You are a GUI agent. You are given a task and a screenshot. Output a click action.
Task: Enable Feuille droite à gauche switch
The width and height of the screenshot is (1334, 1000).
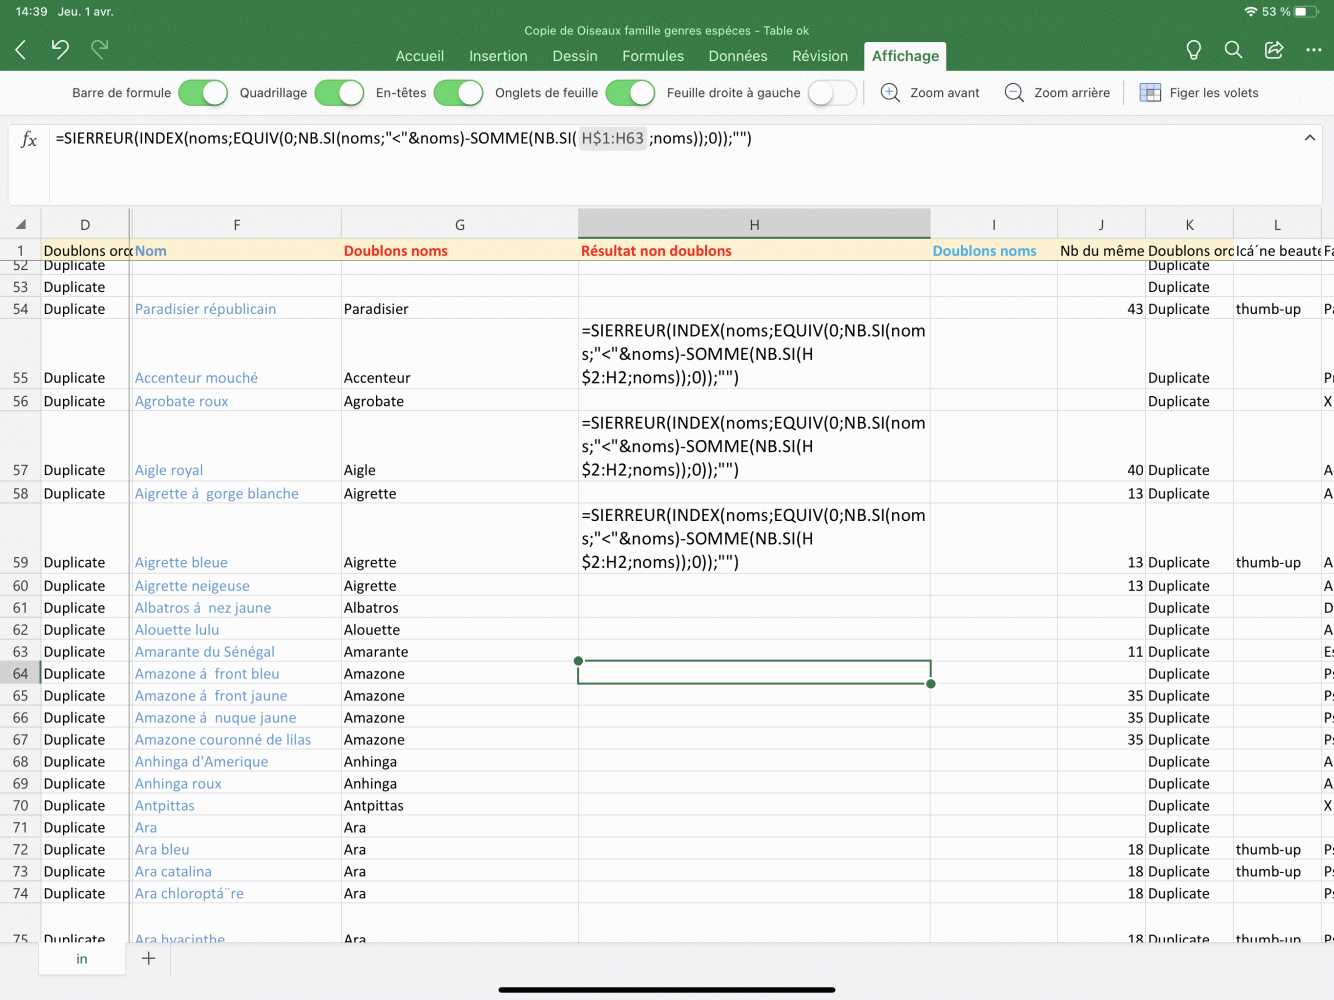pyautogui.click(x=832, y=93)
